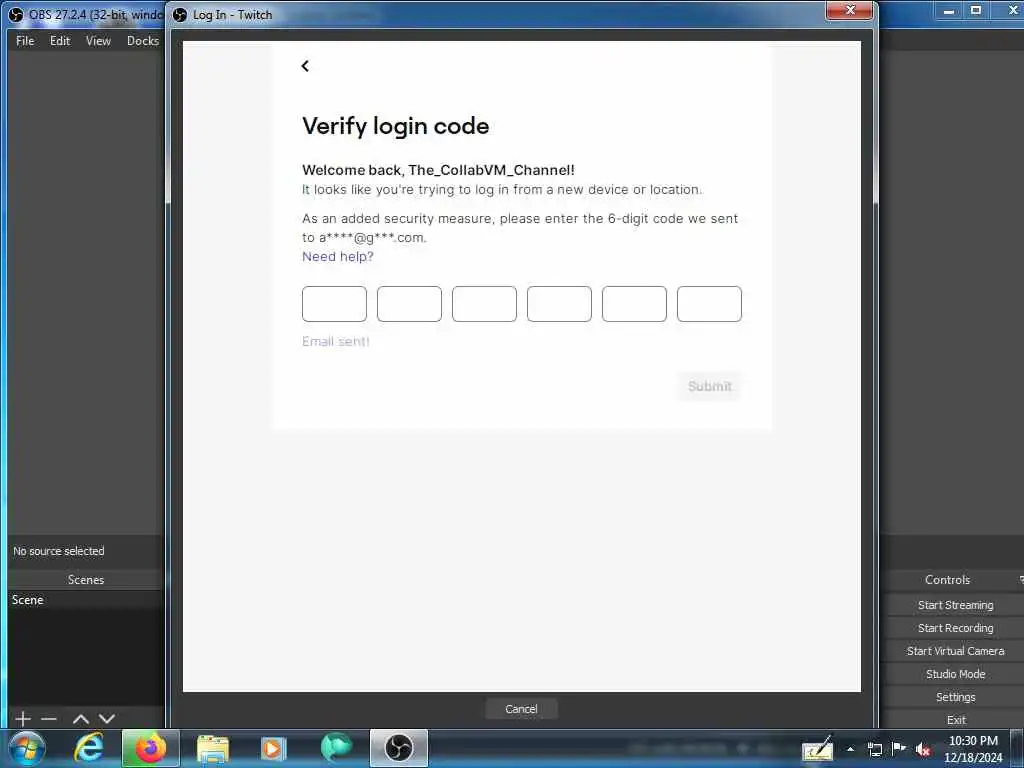Click the Email sent! text
The height and width of the screenshot is (768, 1024).
pos(336,341)
